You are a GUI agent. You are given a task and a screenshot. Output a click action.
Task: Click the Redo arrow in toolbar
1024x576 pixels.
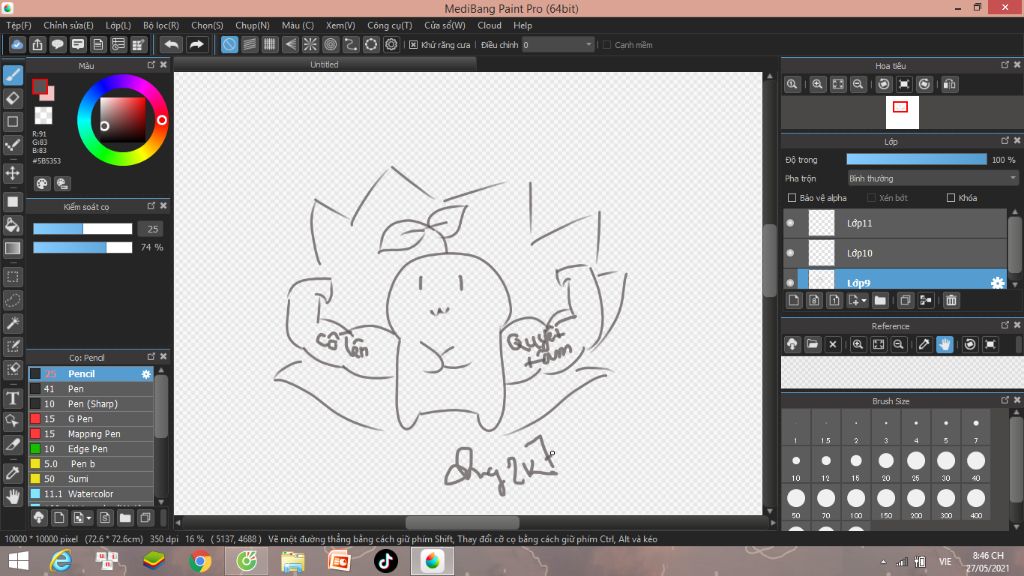tap(196, 44)
